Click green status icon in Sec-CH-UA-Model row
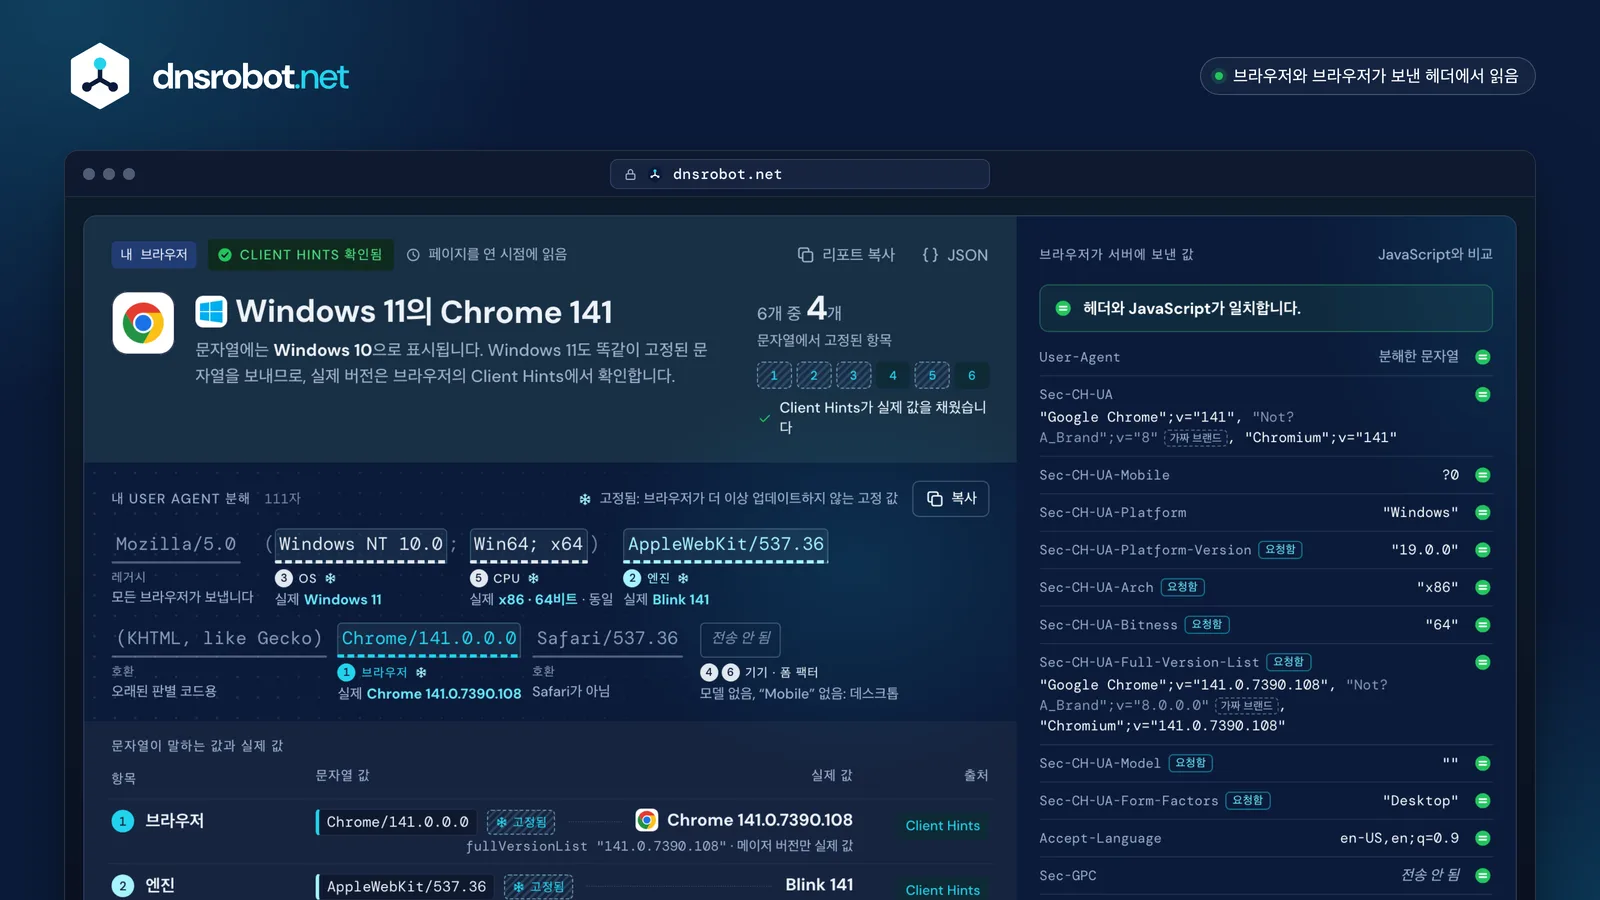Viewport: 1600px width, 900px height. 1483,763
